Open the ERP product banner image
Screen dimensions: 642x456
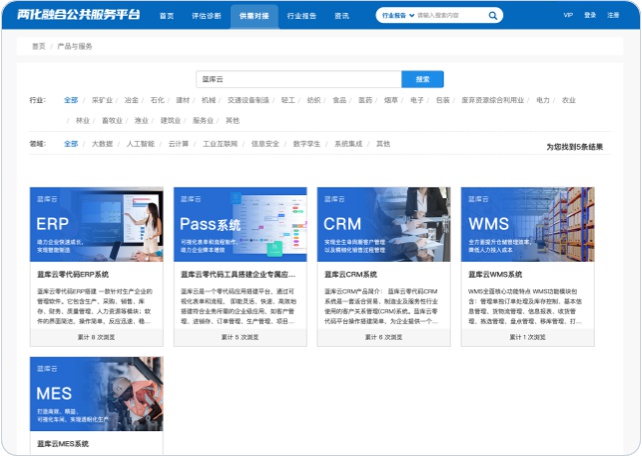click(x=97, y=224)
